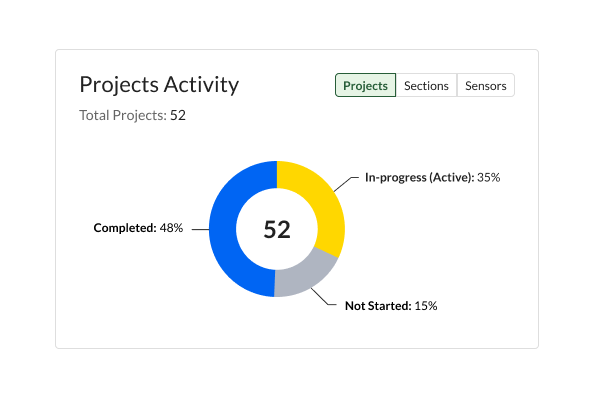The image size is (600, 400).
Task: Click the 35% value next to In-progress
Action: coord(489,178)
